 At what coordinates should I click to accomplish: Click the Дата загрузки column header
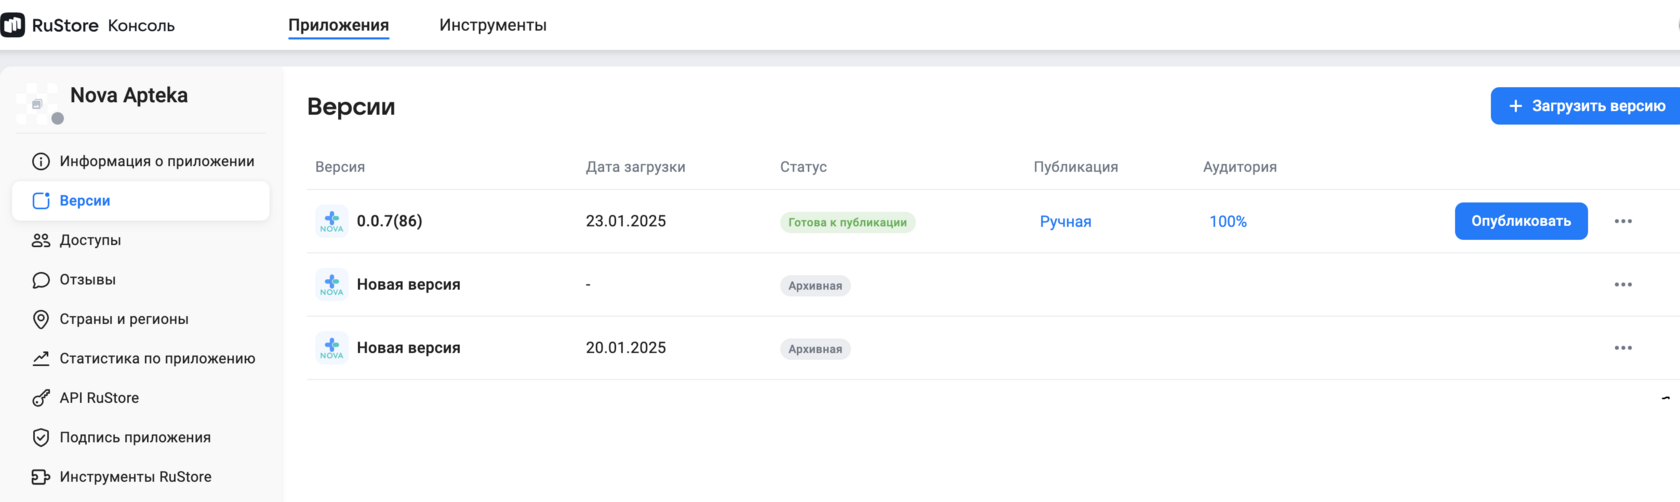[x=635, y=167]
